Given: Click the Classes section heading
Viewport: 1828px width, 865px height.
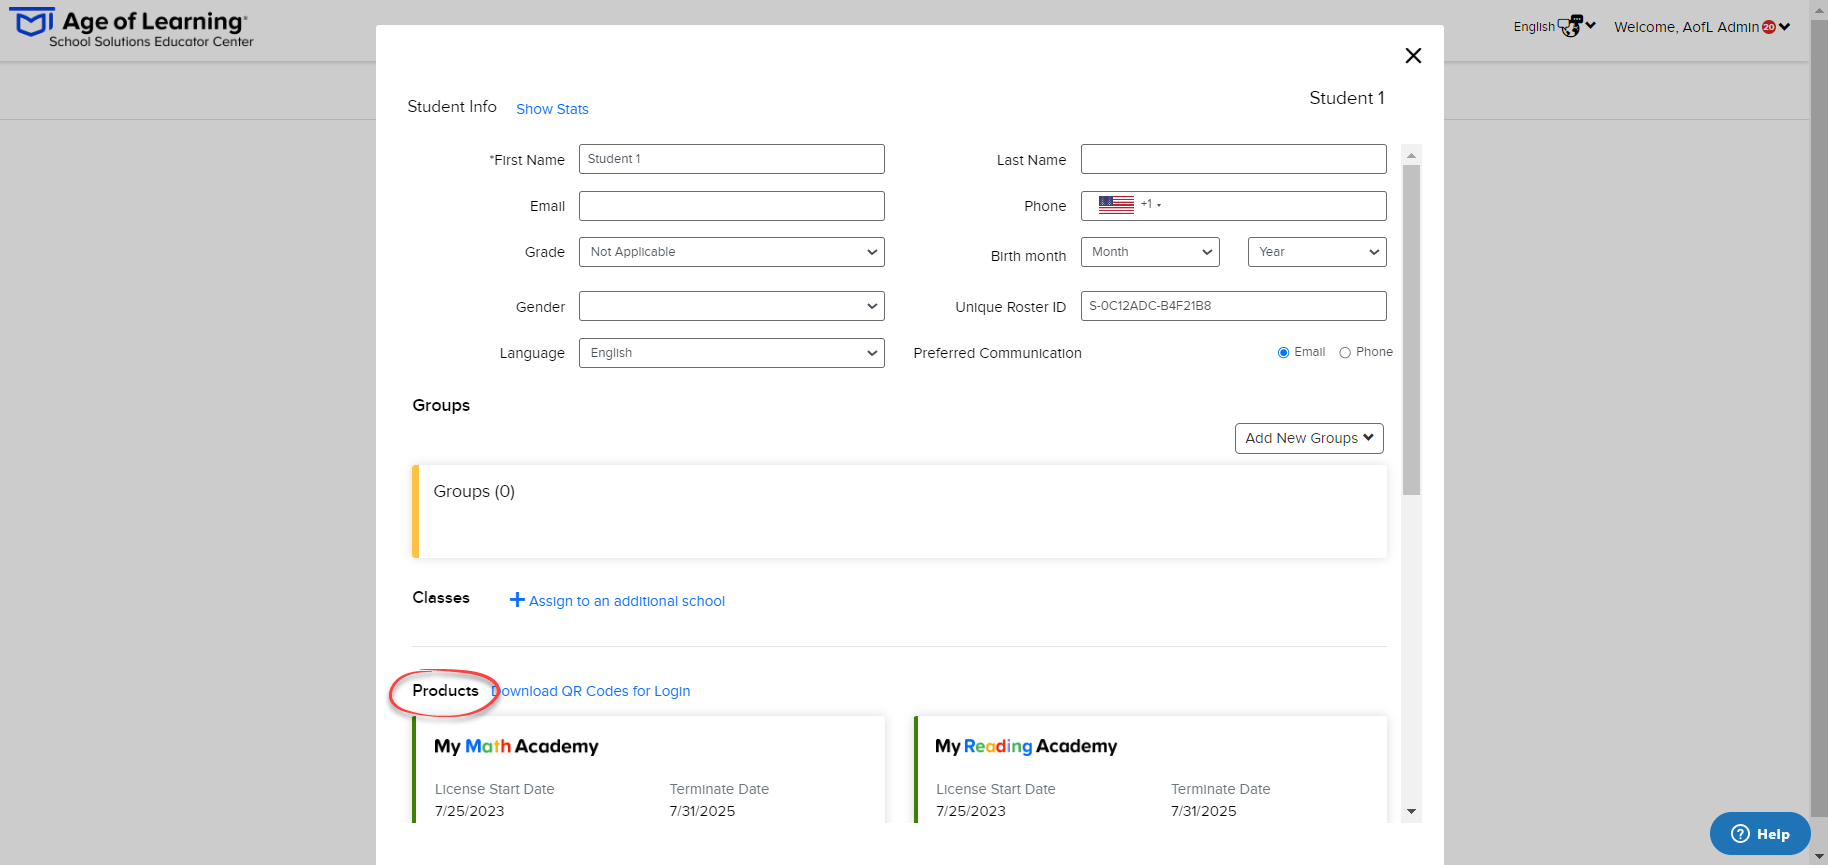Looking at the screenshot, I should pos(441,598).
